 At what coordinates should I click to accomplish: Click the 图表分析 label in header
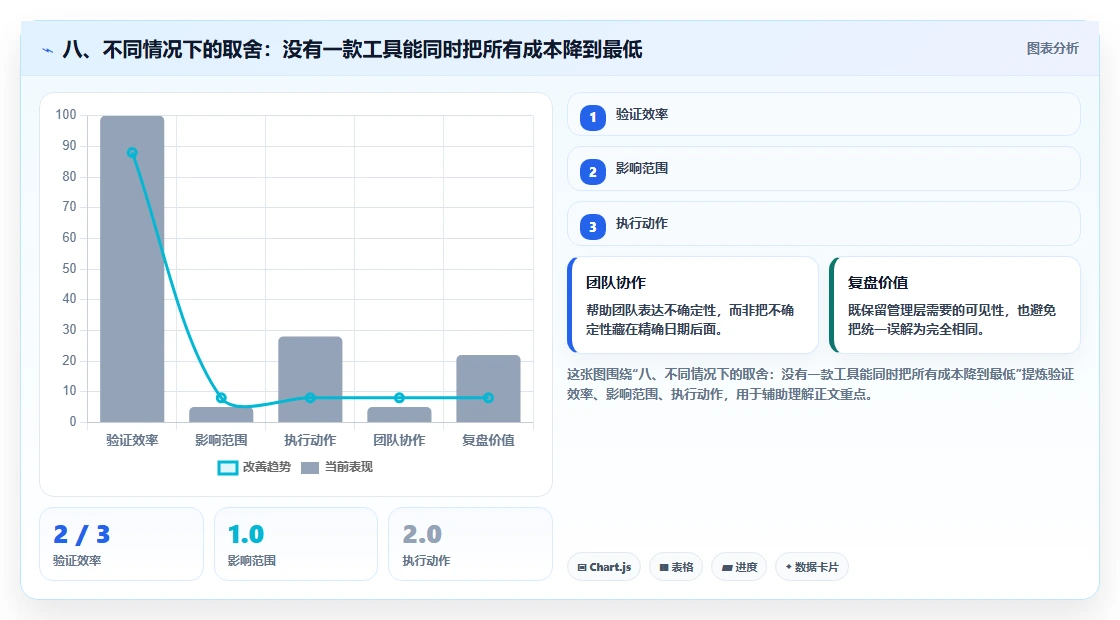point(1052,49)
